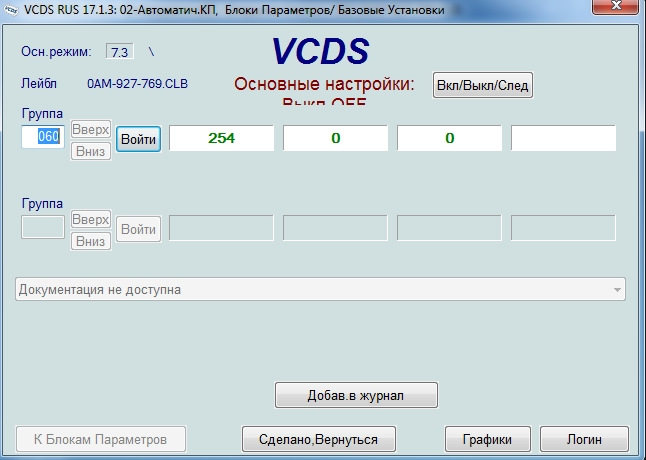Click the Логин button
The image size is (646, 460).
pyautogui.click(x=584, y=439)
